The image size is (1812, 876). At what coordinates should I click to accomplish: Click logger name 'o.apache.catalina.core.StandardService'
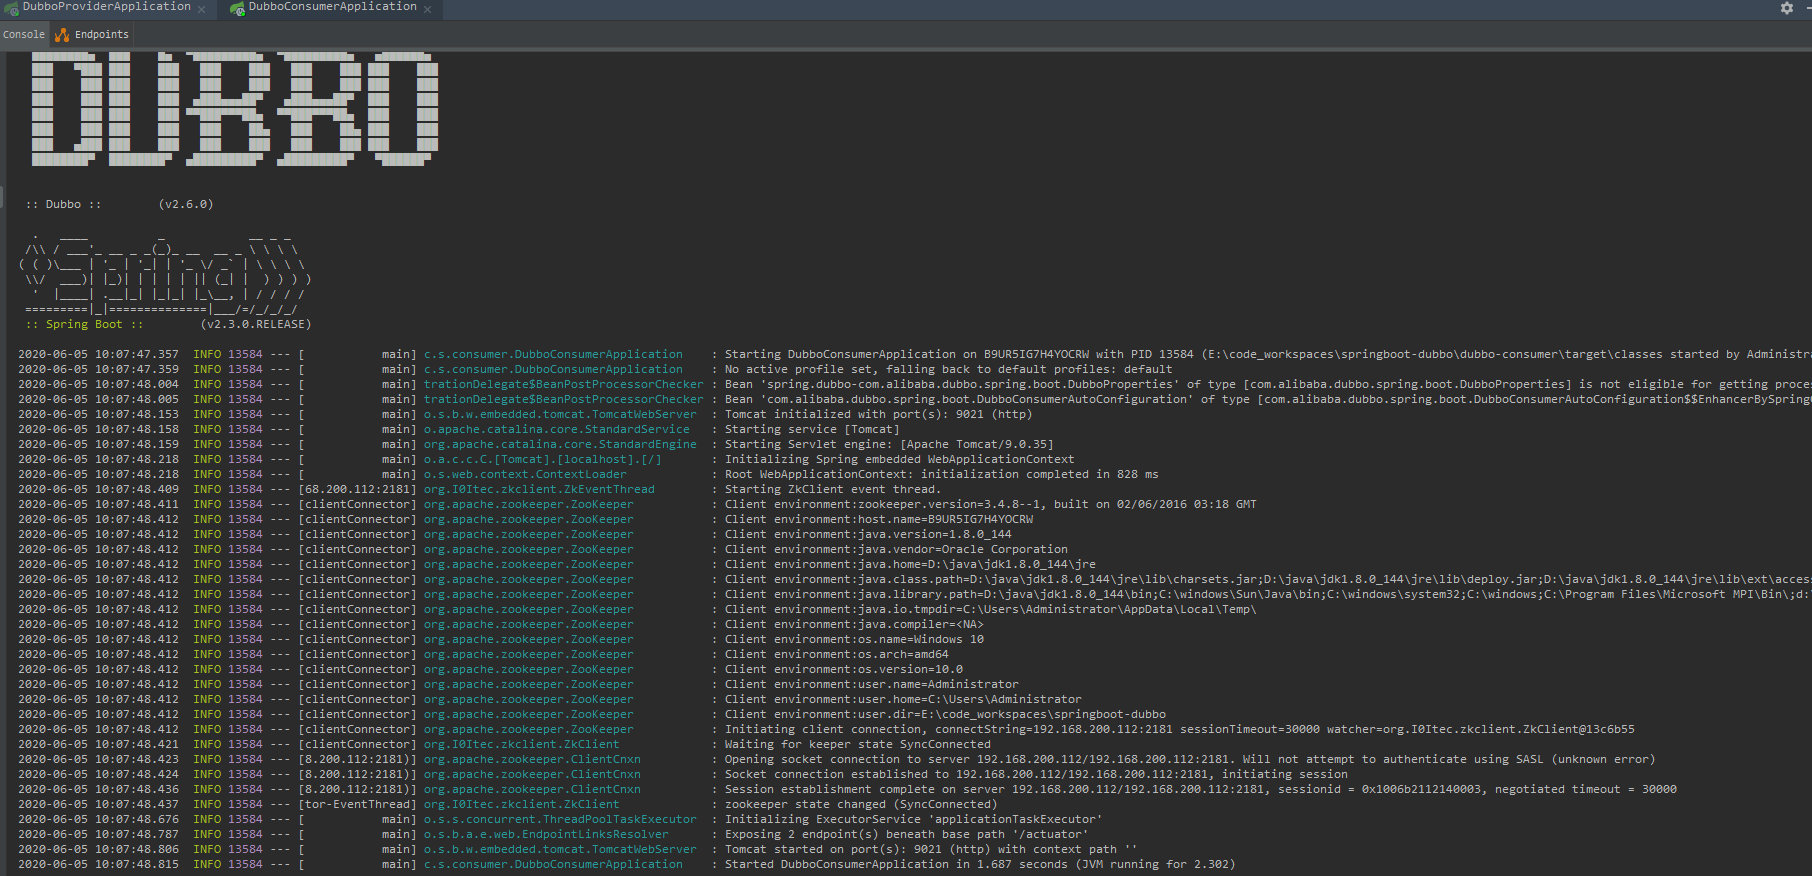point(556,429)
